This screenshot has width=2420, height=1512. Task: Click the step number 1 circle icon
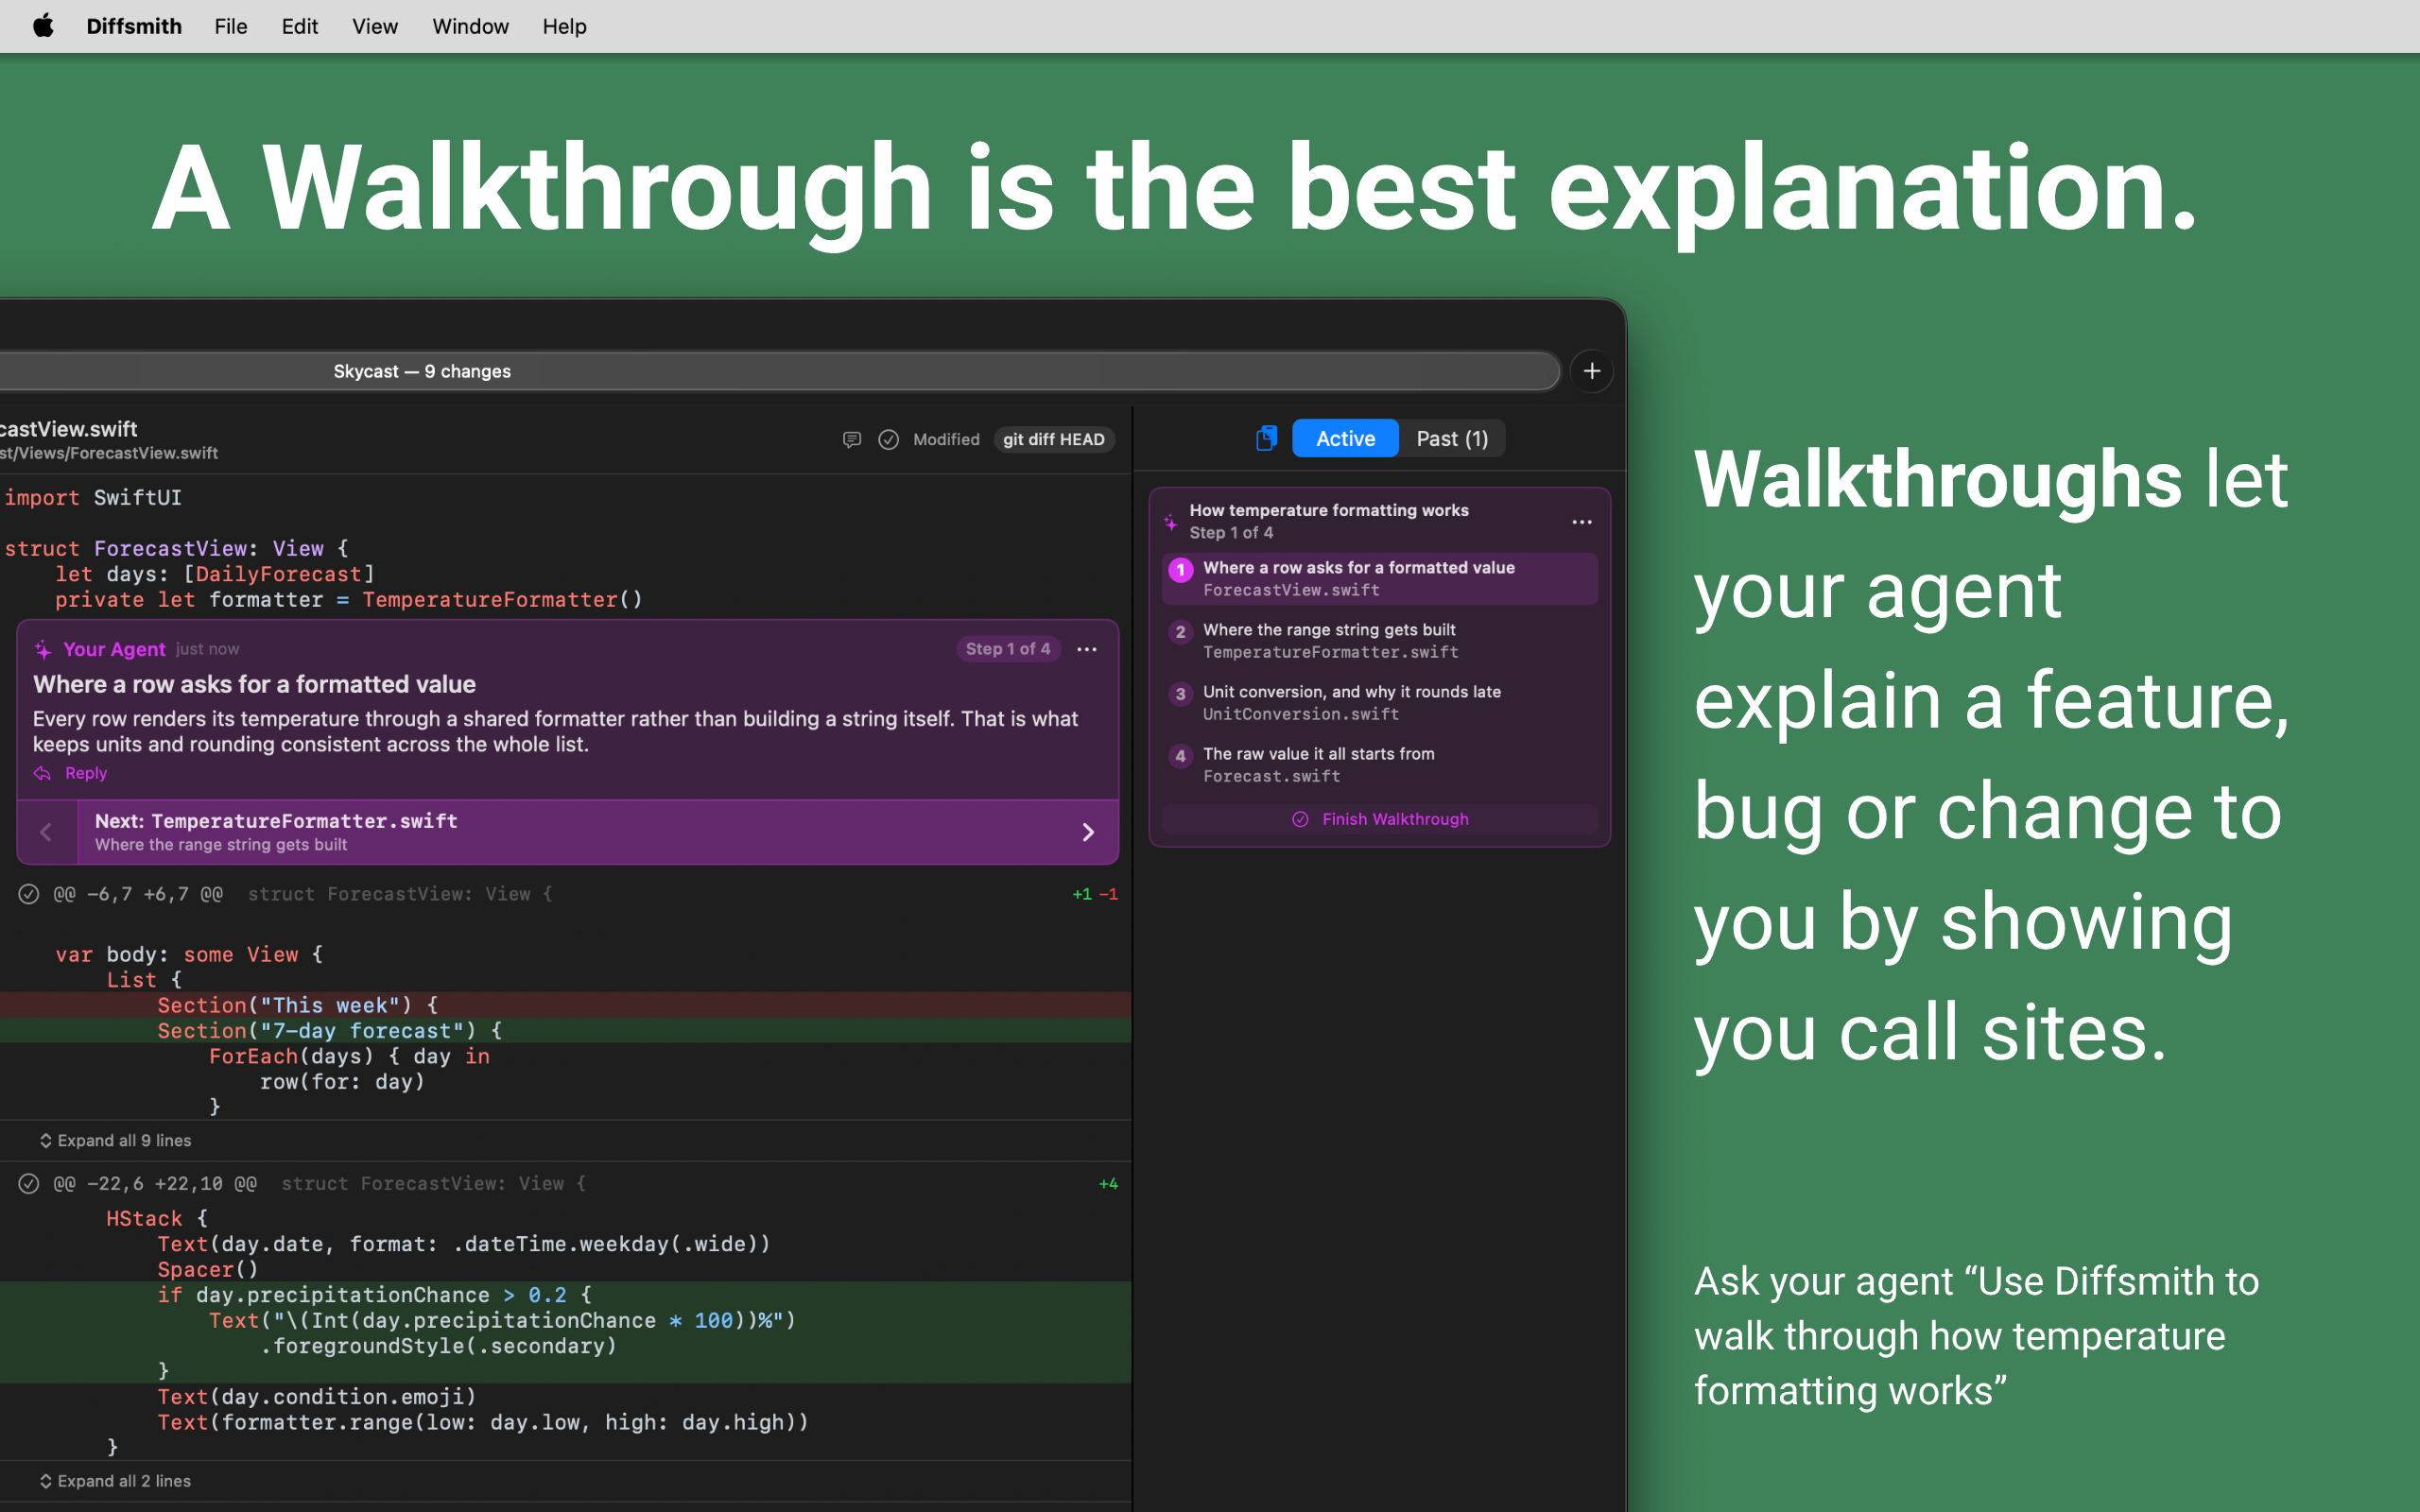tap(1181, 570)
